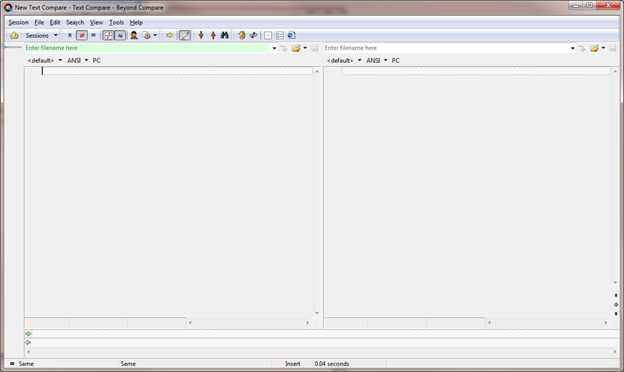The height and width of the screenshot is (372, 624).
Task: Copy to other side yellow arrow
Action: pyautogui.click(x=170, y=35)
